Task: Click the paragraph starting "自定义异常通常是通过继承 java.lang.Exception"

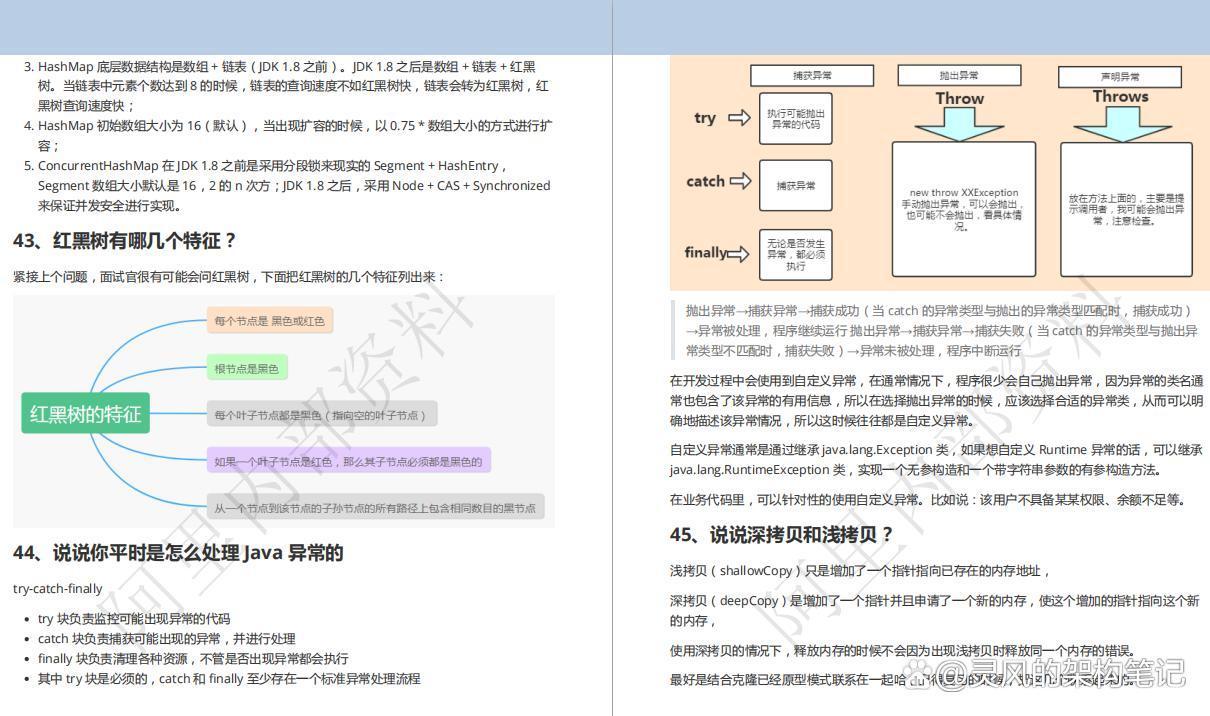Action: pos(937,460)
